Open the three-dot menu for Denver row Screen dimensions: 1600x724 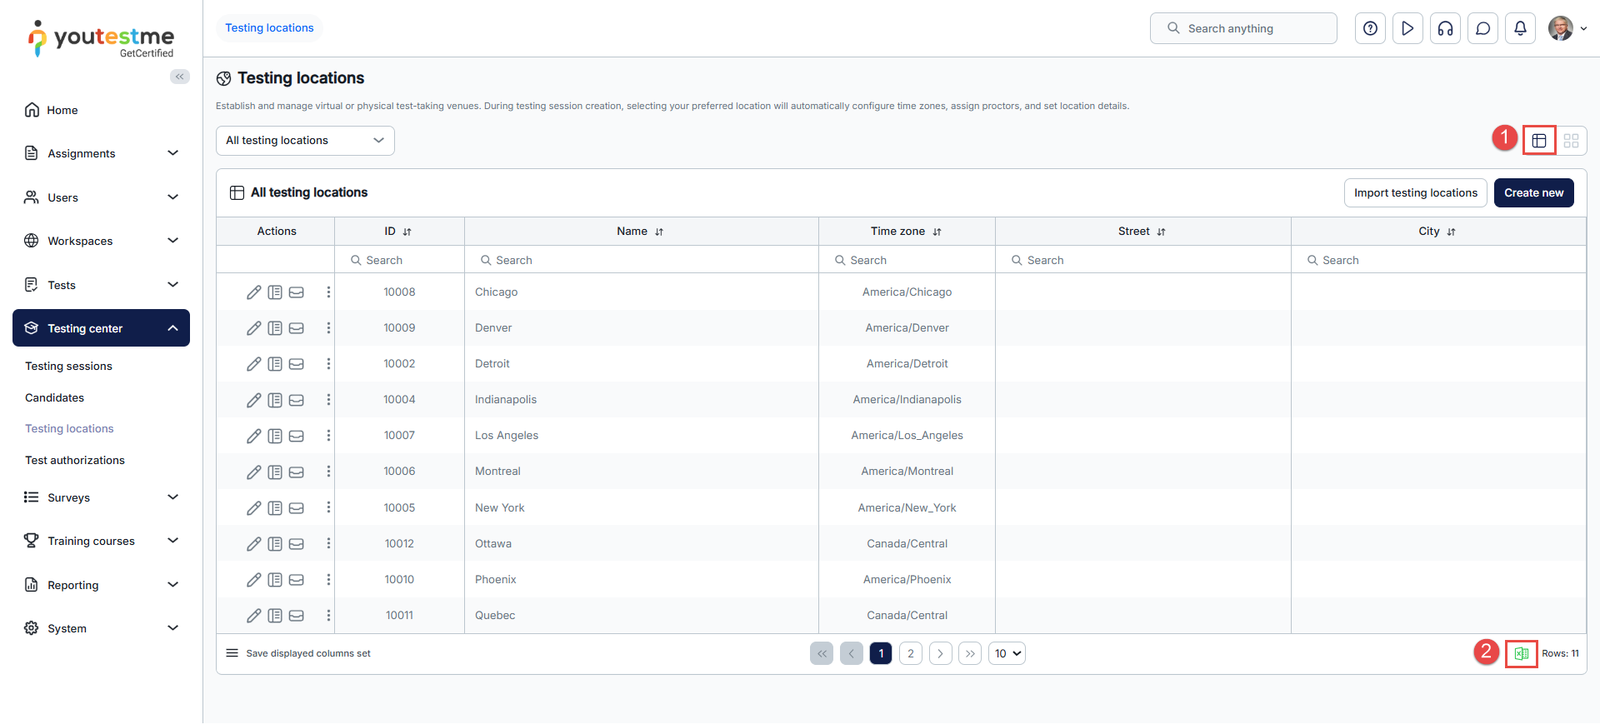[328, 328]
